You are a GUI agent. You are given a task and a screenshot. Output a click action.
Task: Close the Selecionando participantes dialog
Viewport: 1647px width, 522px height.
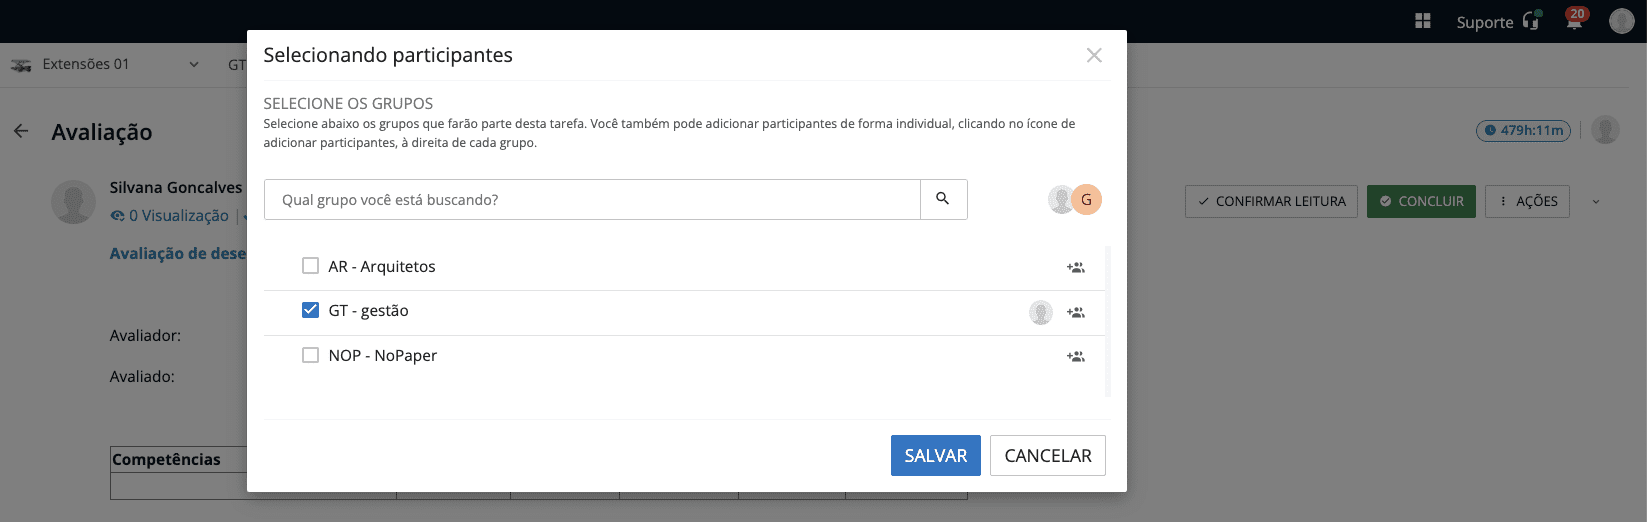coord(1094,56)
